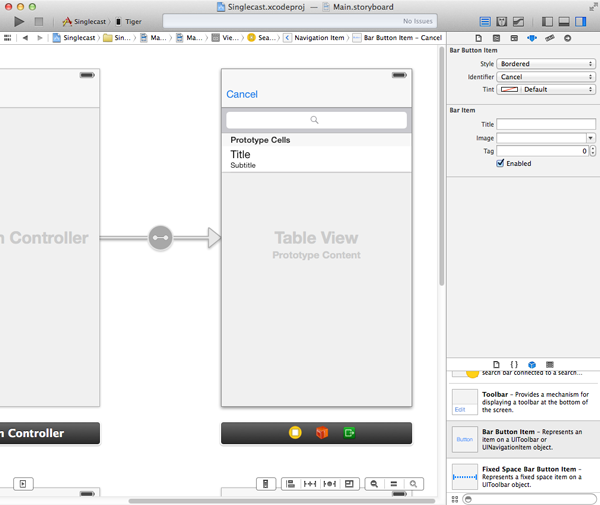Screen dimensions: 600x505
Task: Show the Attributes inspector
Action: tap(532, 38)
